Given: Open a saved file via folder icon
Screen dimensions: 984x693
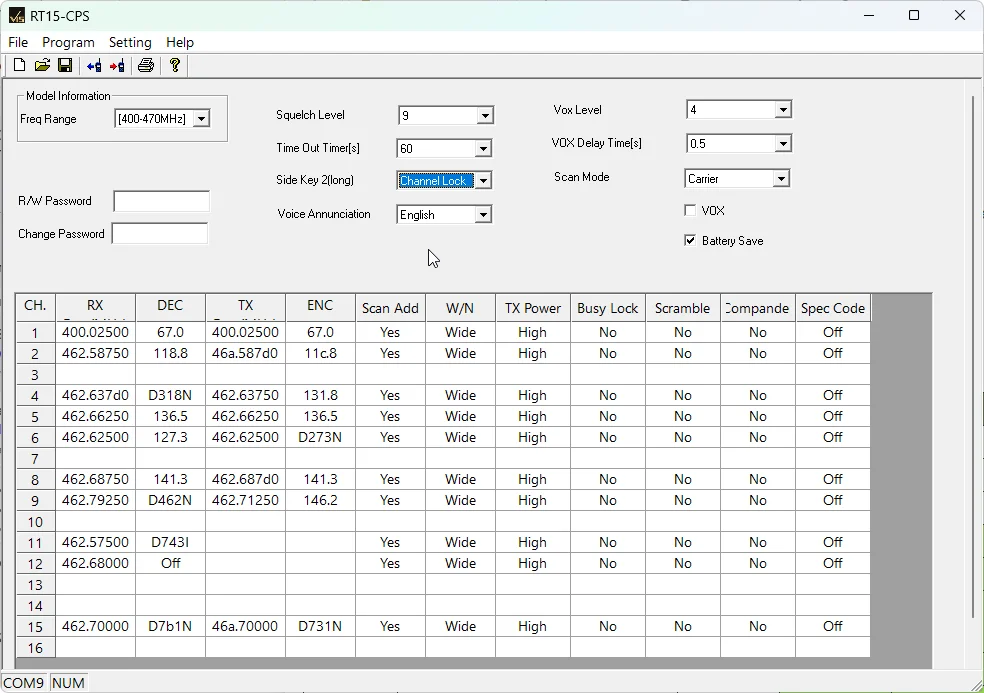Looking at the screenshot, I should (42, 66).
